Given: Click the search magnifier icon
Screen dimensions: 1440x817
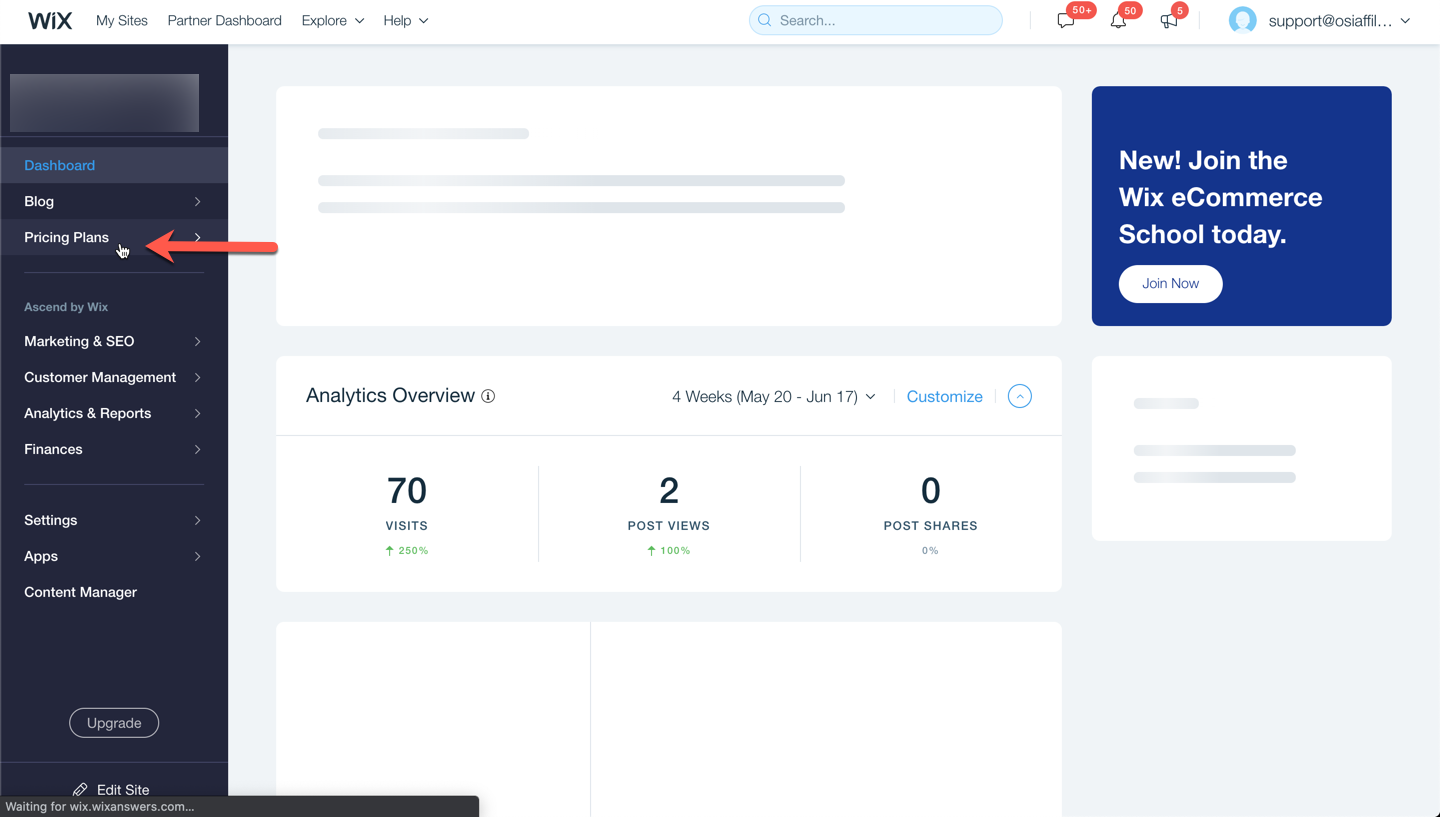Looking at the screenshot, I should [765, 20].
